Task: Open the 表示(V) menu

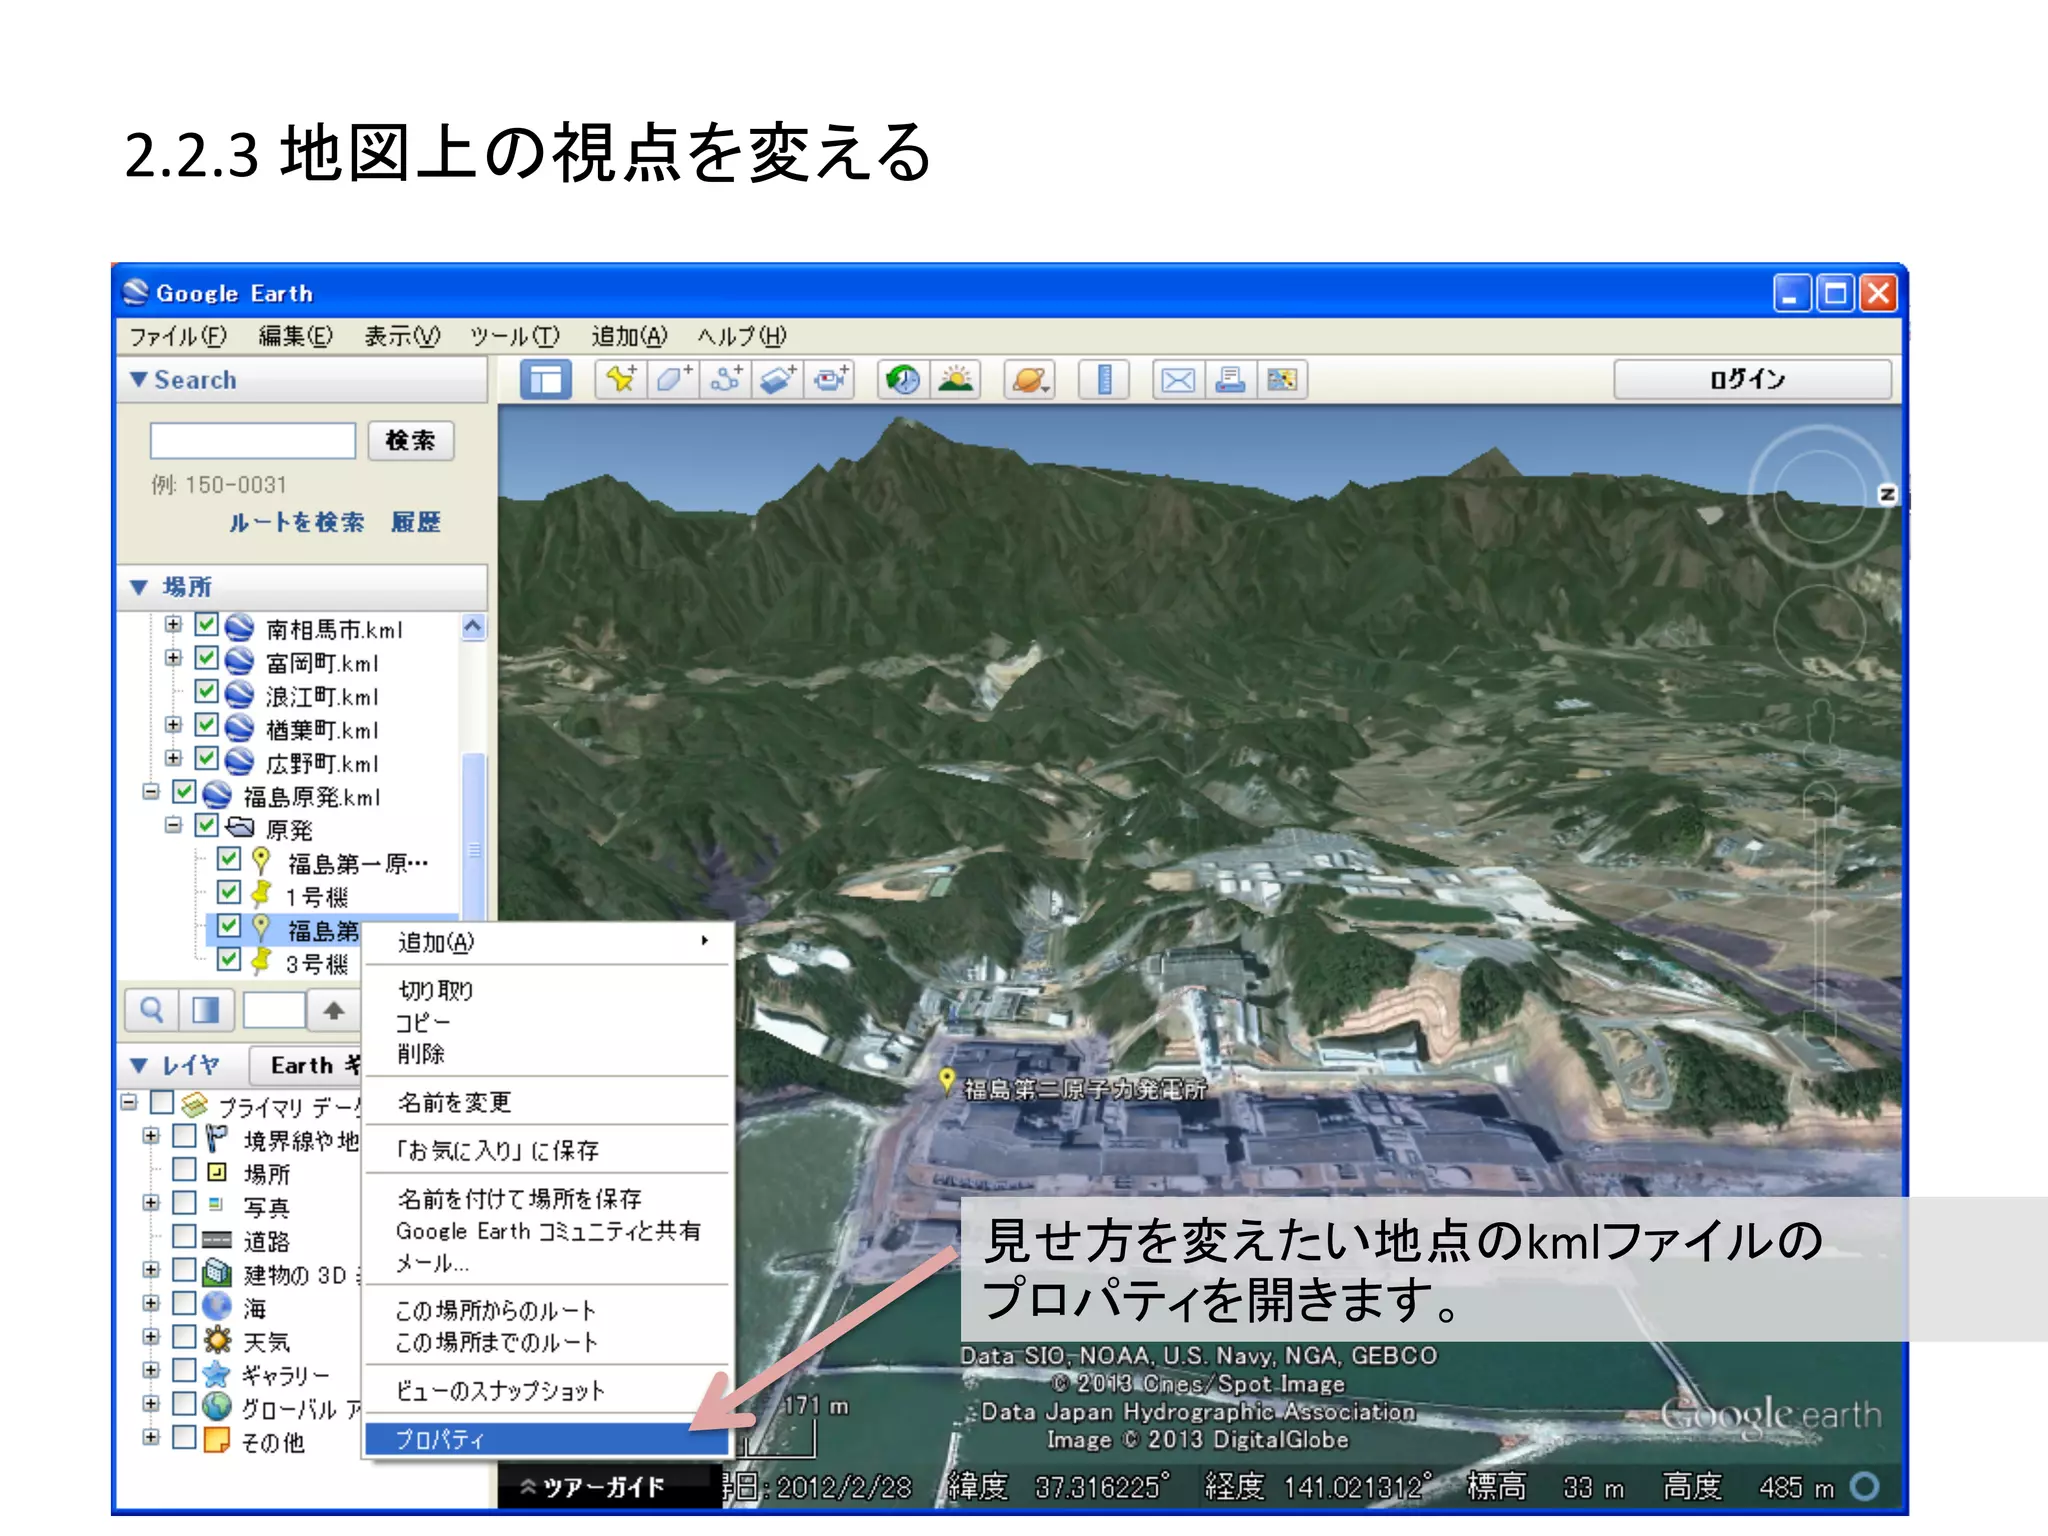Action: (402, 336)
